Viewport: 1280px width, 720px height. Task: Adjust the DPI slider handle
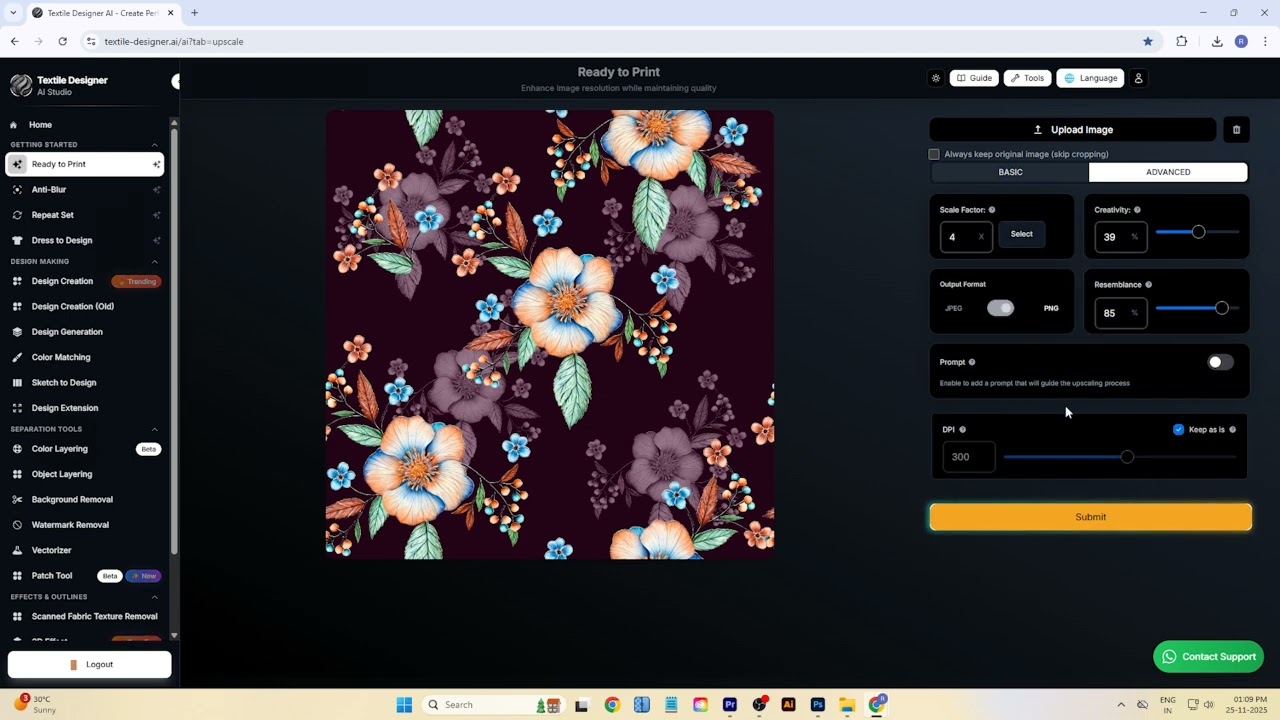(x=1127, y=457)
